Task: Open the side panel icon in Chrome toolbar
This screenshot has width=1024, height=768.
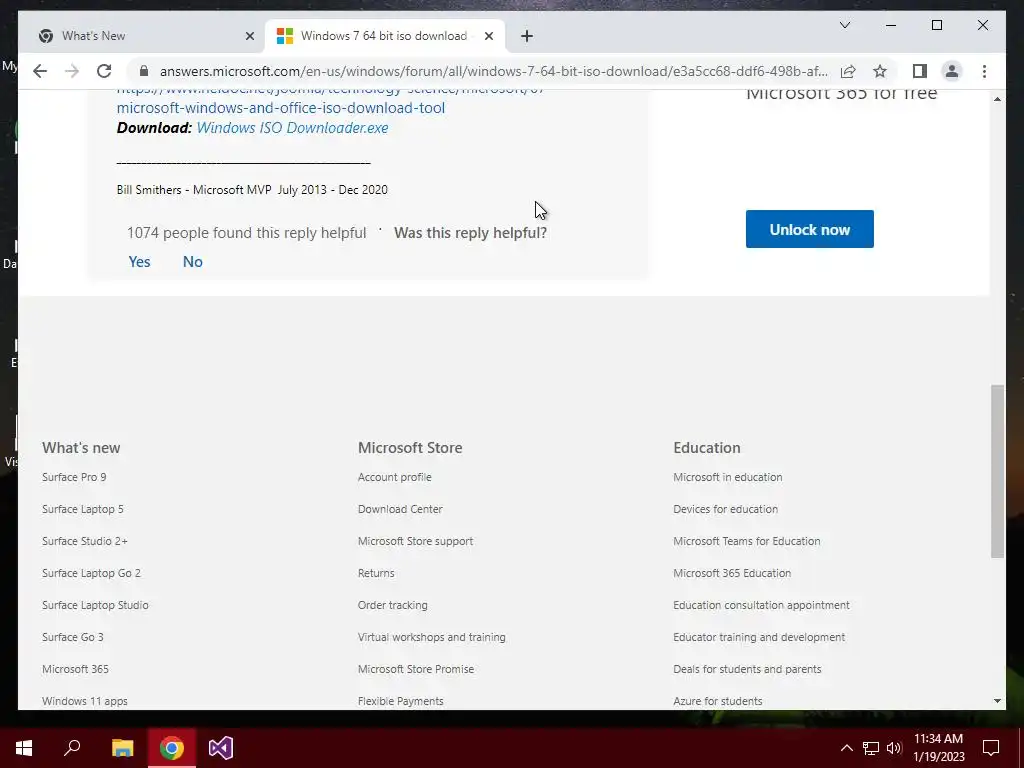Action: [920, 71]
